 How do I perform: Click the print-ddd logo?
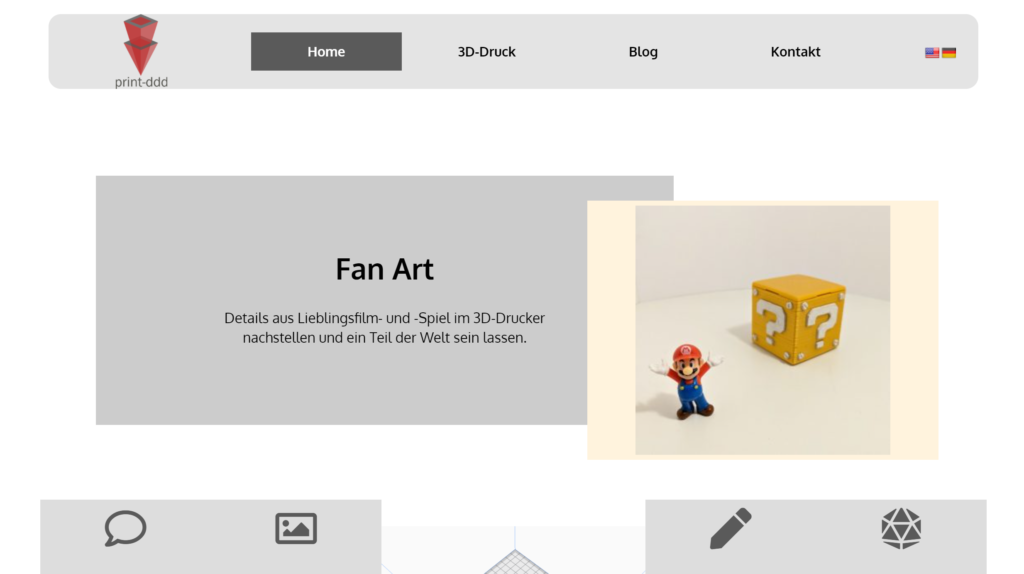[141, 52]
